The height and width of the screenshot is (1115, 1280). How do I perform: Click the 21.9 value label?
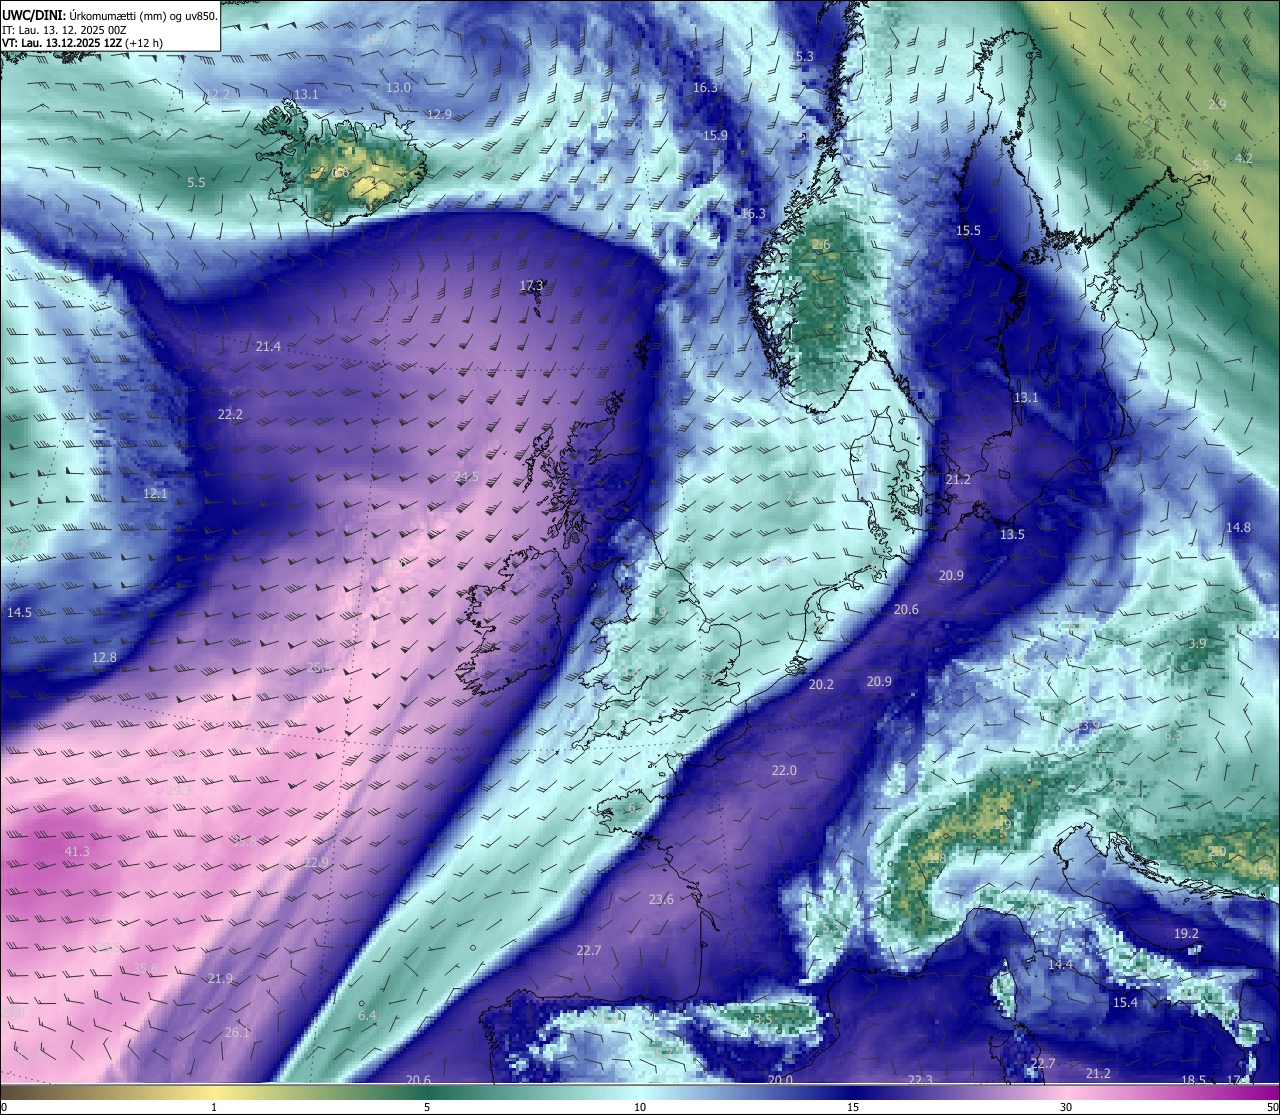click(x=220, y=978)
